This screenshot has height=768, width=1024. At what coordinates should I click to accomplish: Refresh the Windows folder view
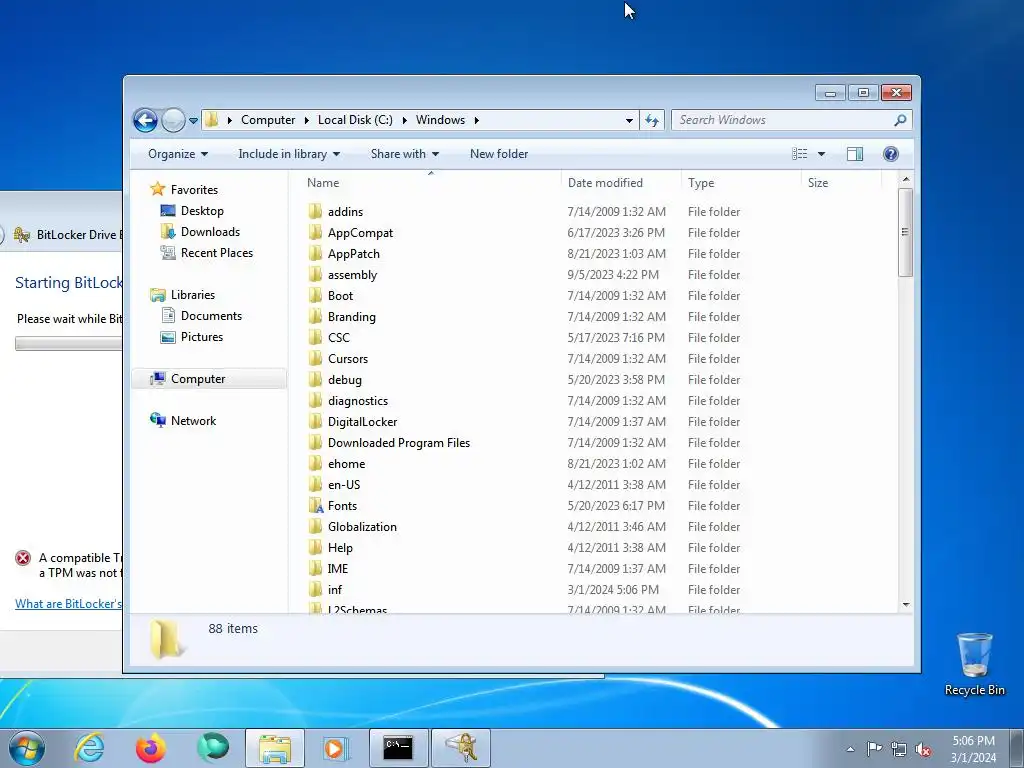point(652,120)
